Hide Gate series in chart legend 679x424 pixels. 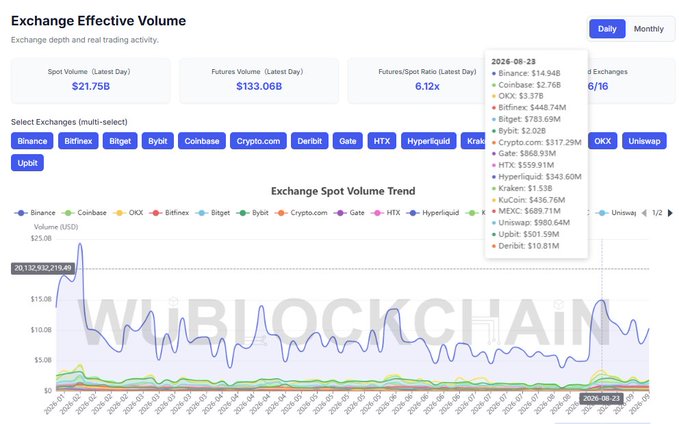349,213
